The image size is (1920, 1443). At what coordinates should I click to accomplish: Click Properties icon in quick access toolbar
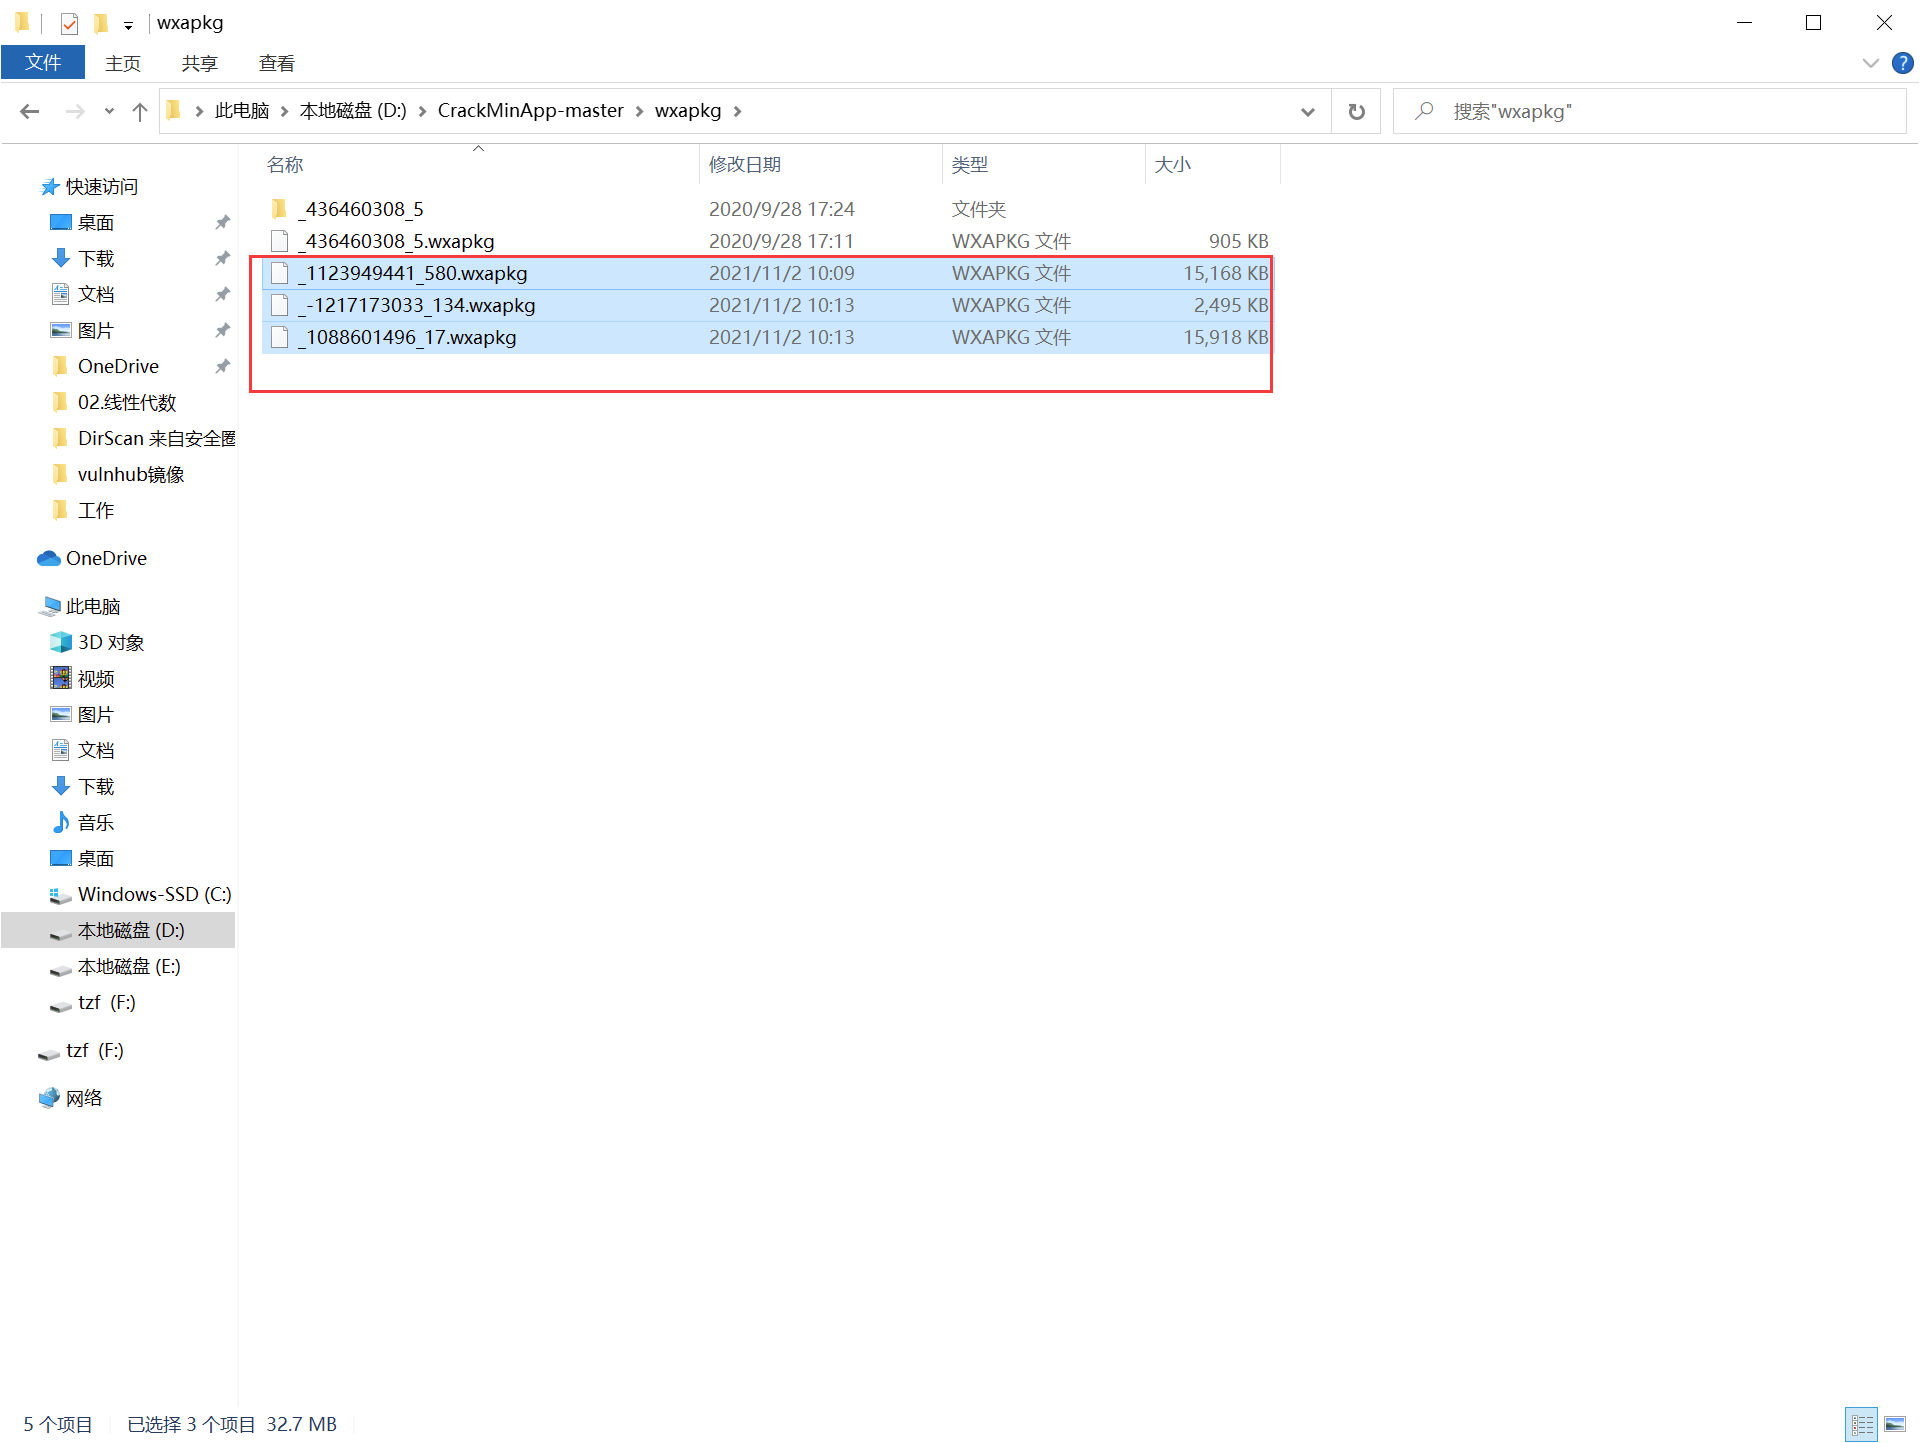click(x=69, y=23)
